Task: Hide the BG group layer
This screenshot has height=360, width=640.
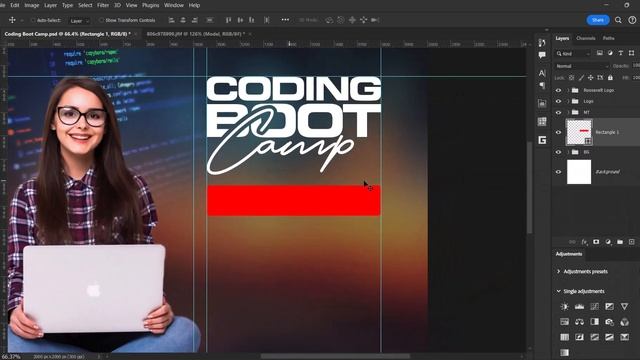Action: (x=558, y=152)
